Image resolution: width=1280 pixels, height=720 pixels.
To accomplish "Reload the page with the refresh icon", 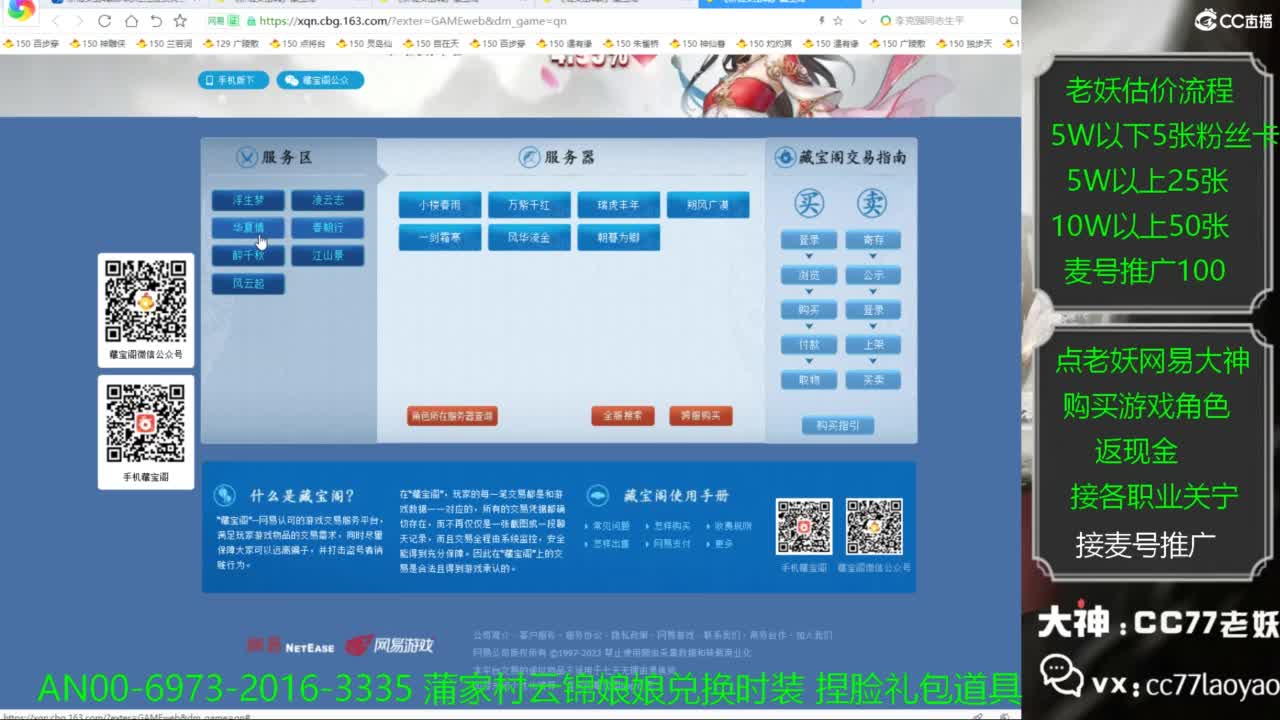I will click(x=105, y=21).
